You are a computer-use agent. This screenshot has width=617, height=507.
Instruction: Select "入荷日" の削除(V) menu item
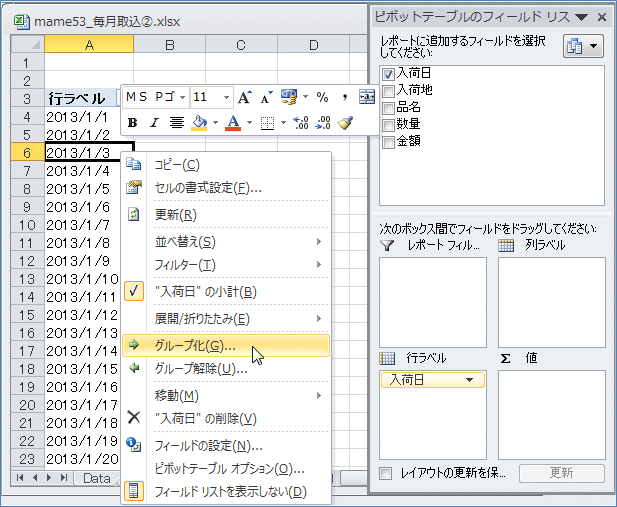[x=226, y=418]
